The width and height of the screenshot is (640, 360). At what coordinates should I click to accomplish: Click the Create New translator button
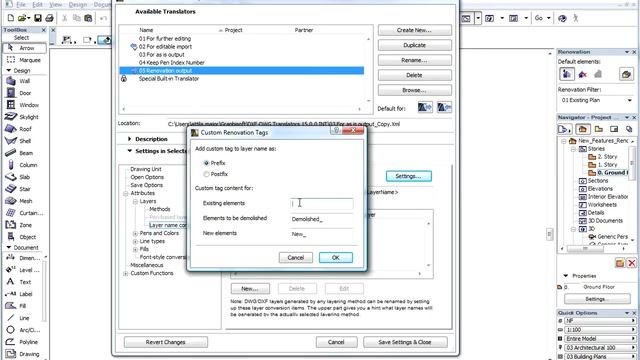[x=415, y=30]
